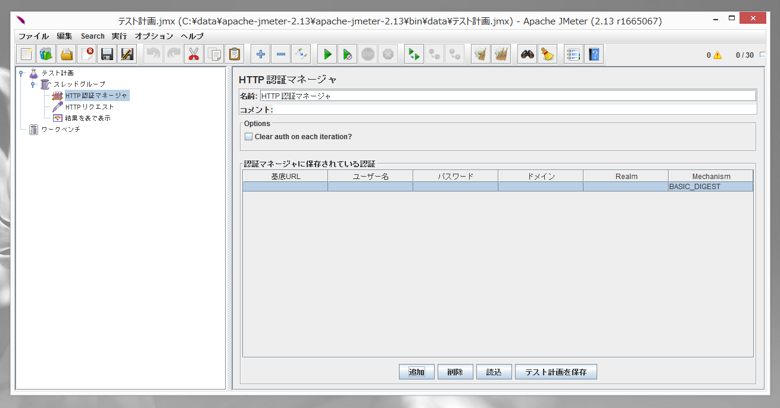
Task: Click the 削除 button
Action: click(455, 372)
